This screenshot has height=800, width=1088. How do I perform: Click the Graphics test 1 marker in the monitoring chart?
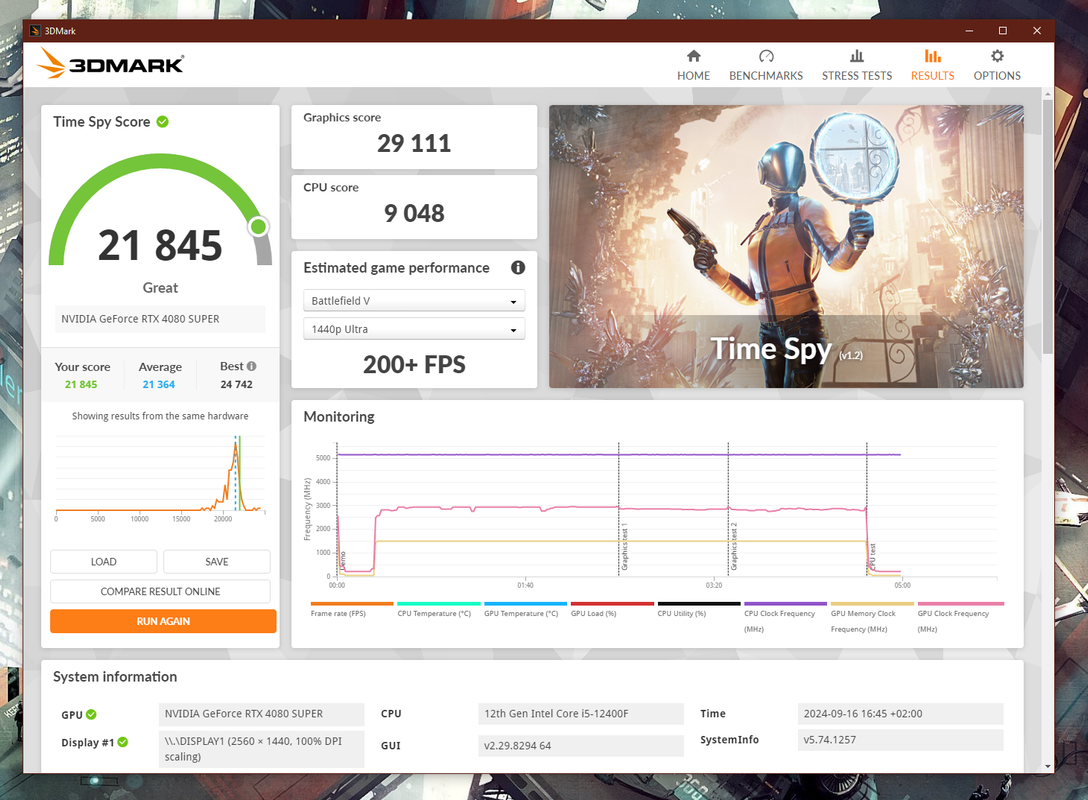click(623, 546)
